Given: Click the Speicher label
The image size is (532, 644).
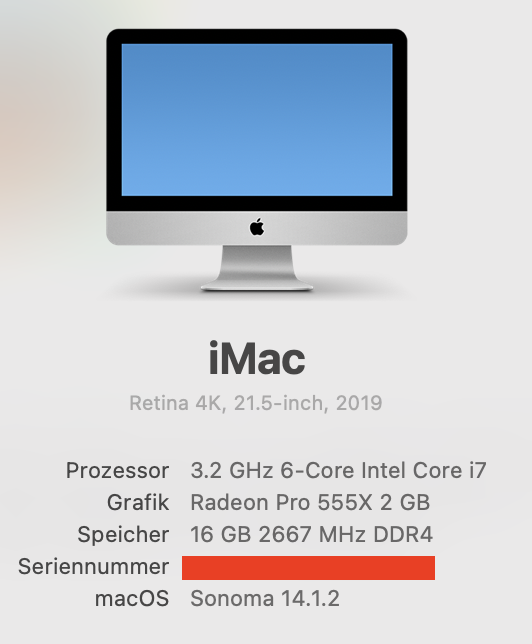Looking at the screenshot, I should [123, 534].
